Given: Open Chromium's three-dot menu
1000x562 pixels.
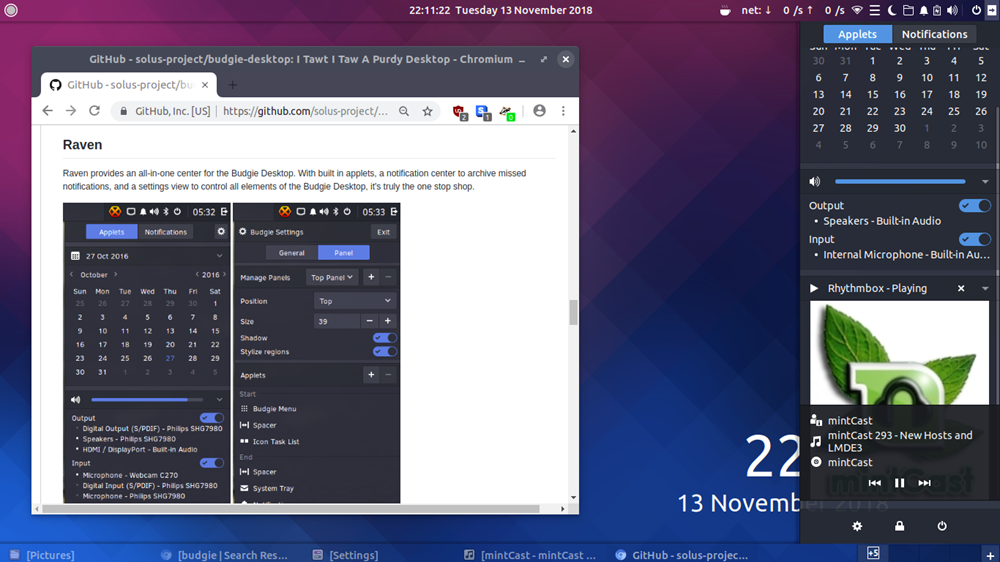Looking at the screenshot, I should click(563, 111).
